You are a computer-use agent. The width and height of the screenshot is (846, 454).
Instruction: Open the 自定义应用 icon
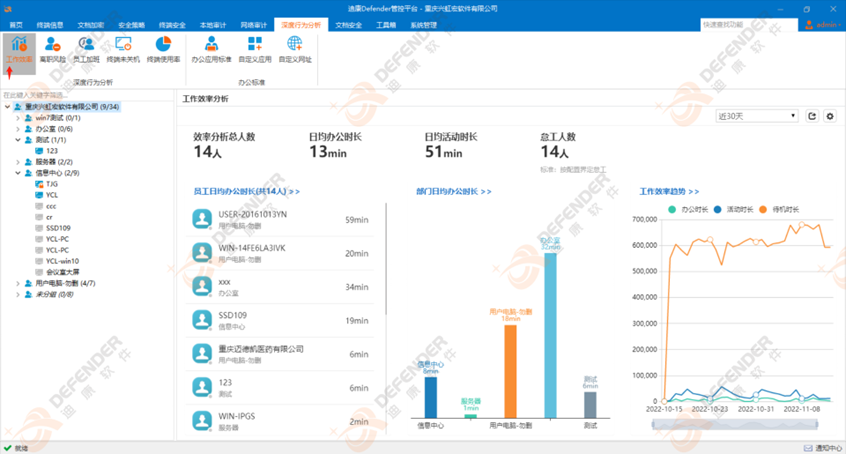point(255,48)
